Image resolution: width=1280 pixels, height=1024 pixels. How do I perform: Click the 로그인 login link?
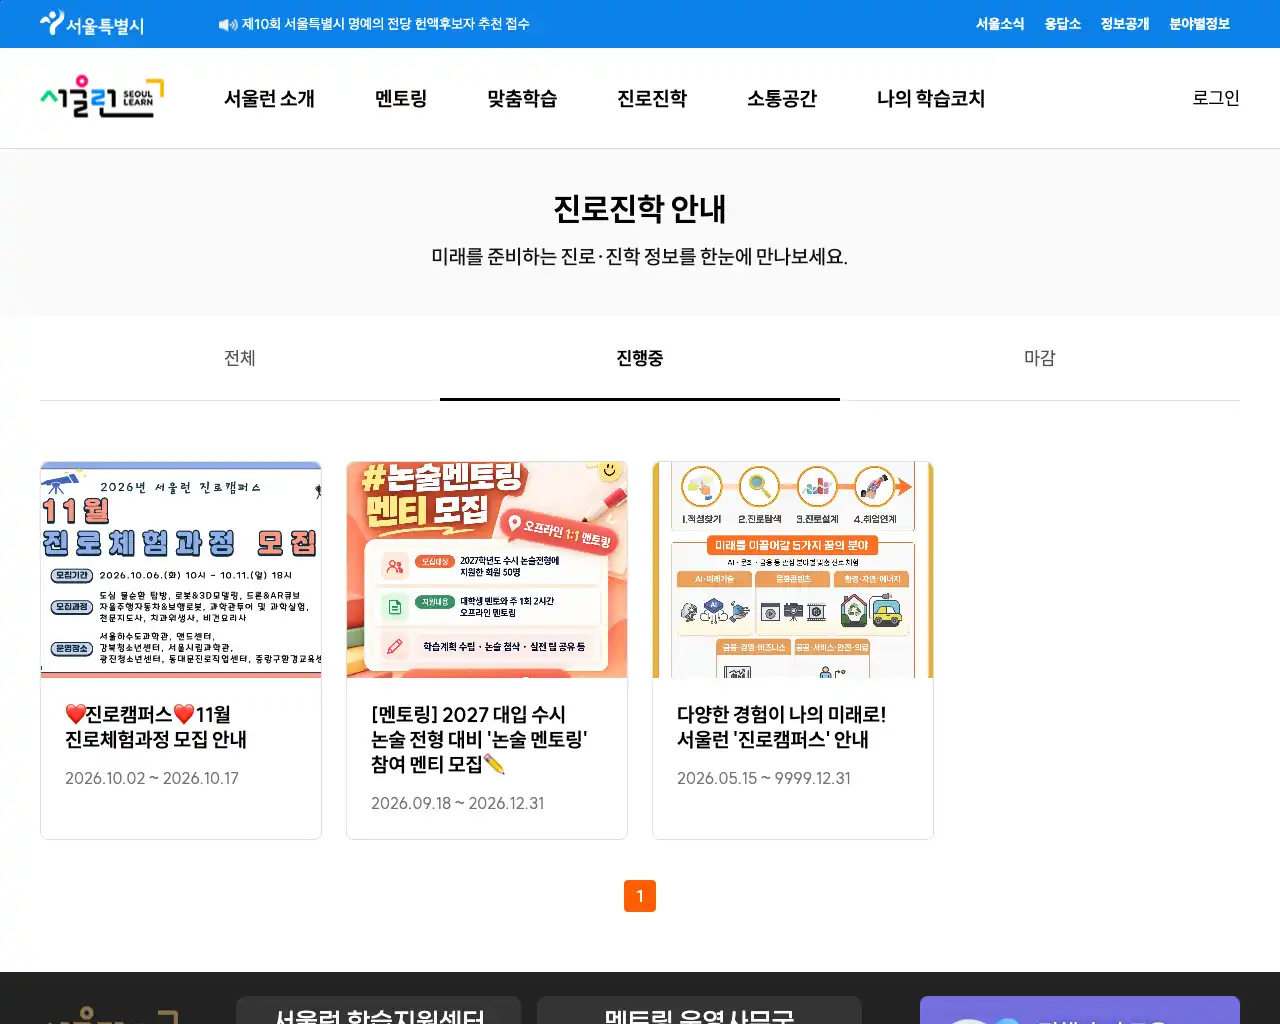tap(1216, 98)
